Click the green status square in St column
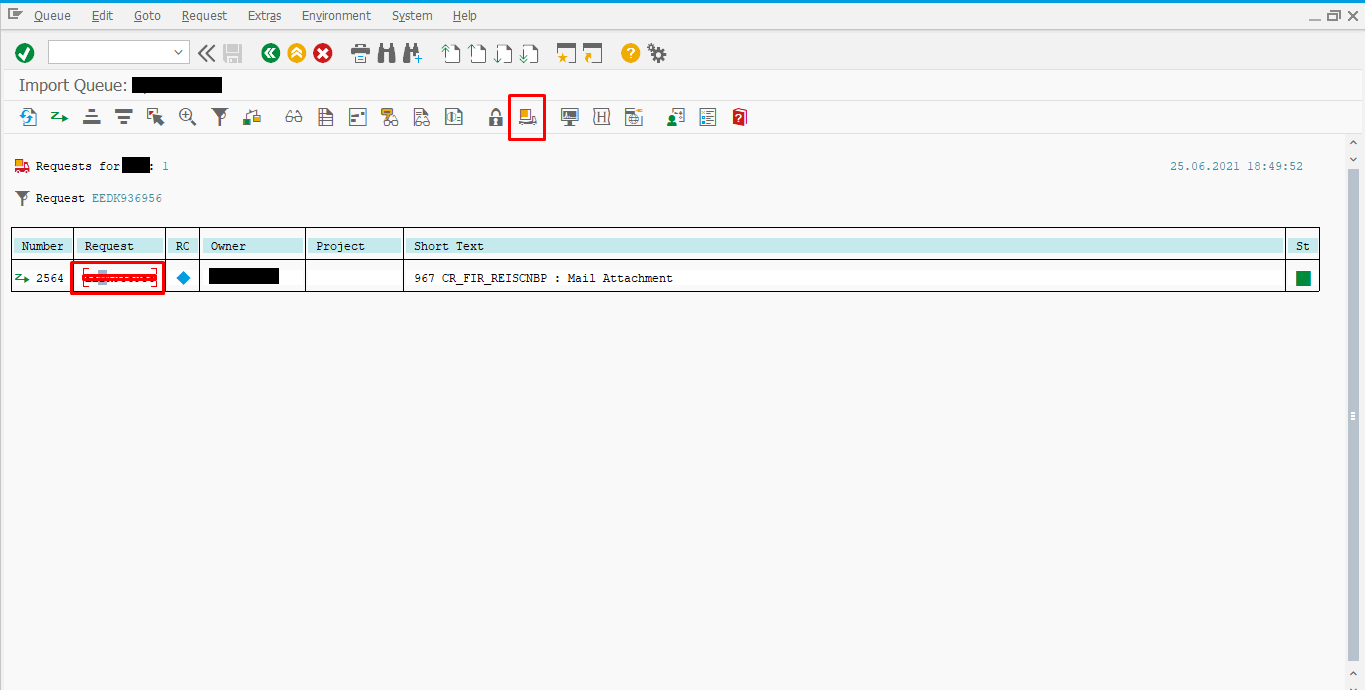The image size is (1365, 690). click(1303, 278)
